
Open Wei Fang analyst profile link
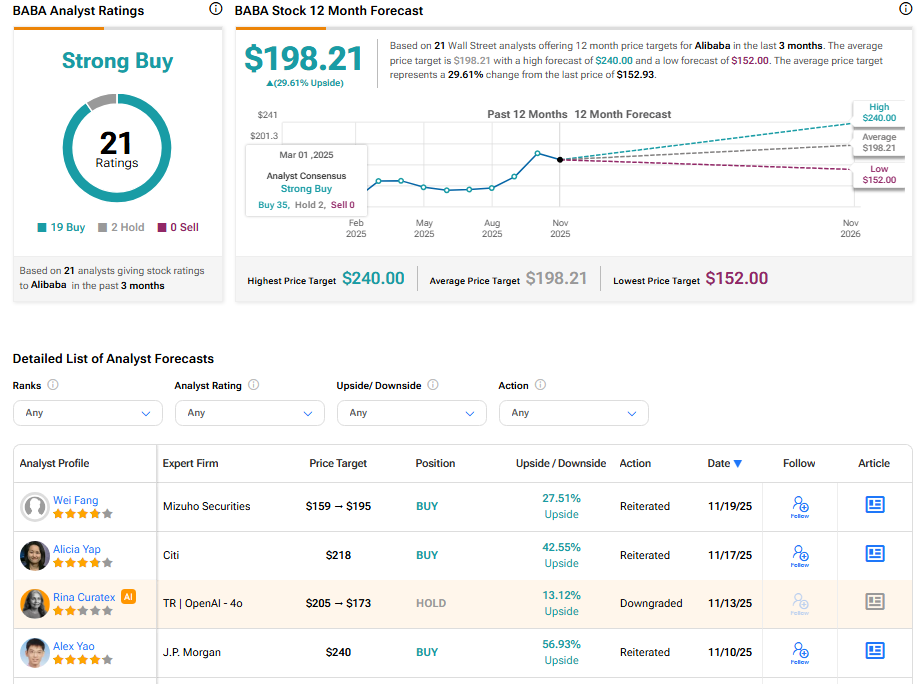point(76,500)
